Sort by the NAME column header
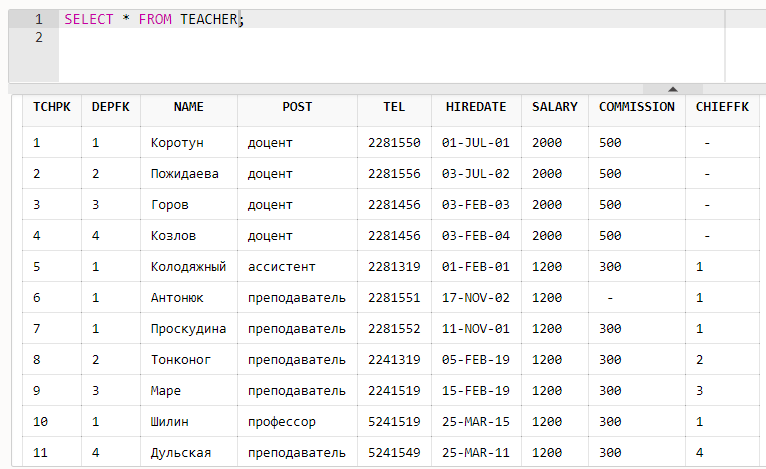Screen dimensions: 766x469 point(189,107)
